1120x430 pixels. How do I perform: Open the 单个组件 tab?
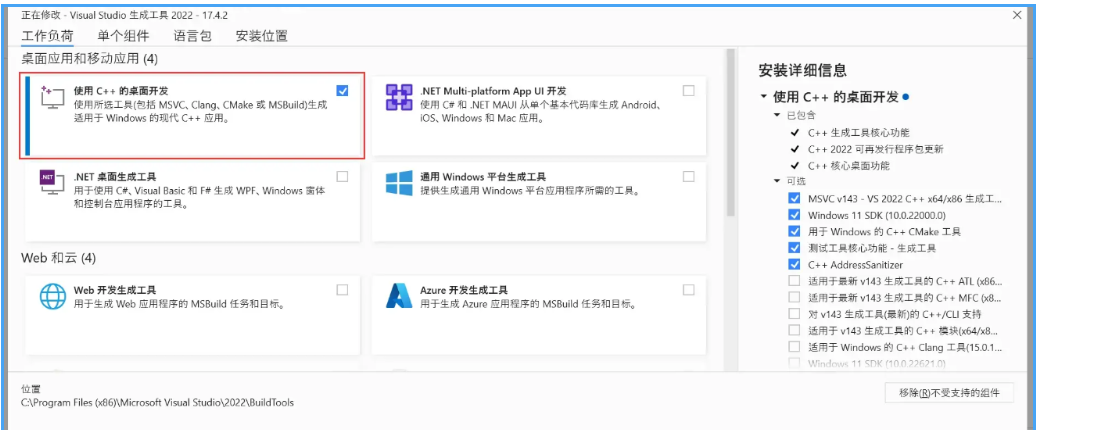[124, 36]
